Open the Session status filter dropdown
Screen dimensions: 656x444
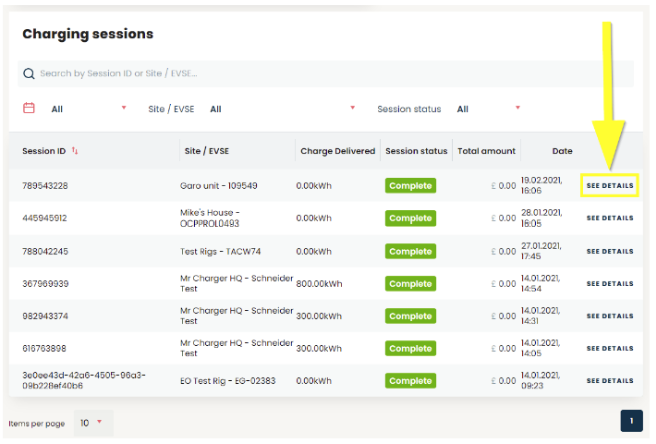[488, 109]
